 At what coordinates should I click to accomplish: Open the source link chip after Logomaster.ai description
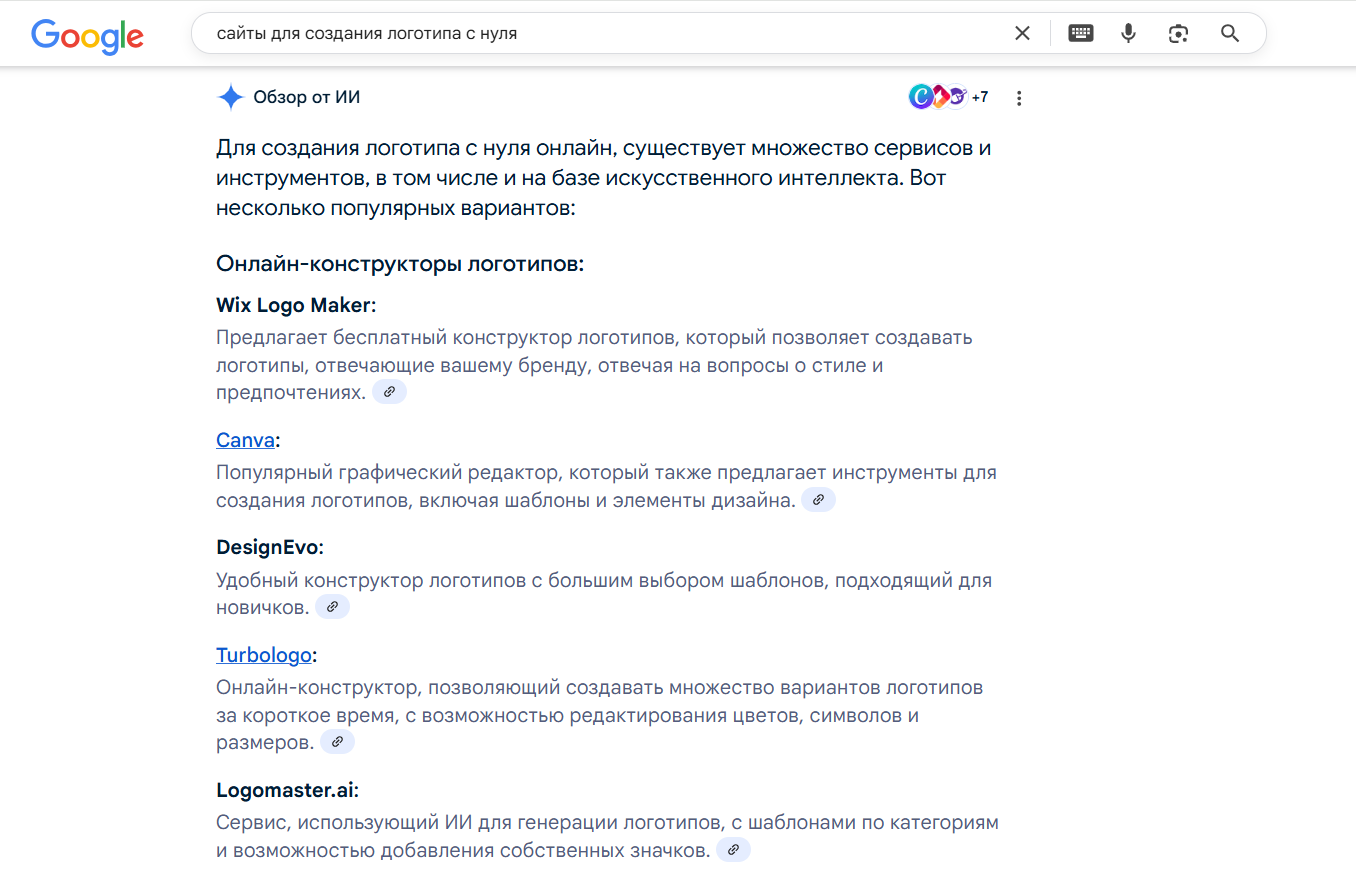click(733, 850)
